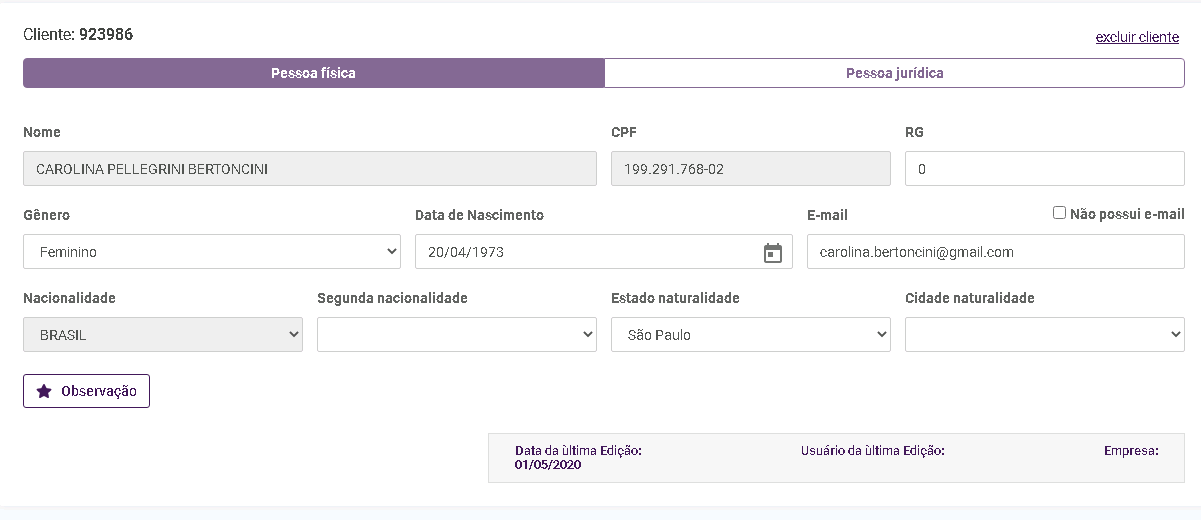This screenshot has width=1201, height=520.
Task: Open the Cidade naturalidade dropdown
Action: (1044, 335)
